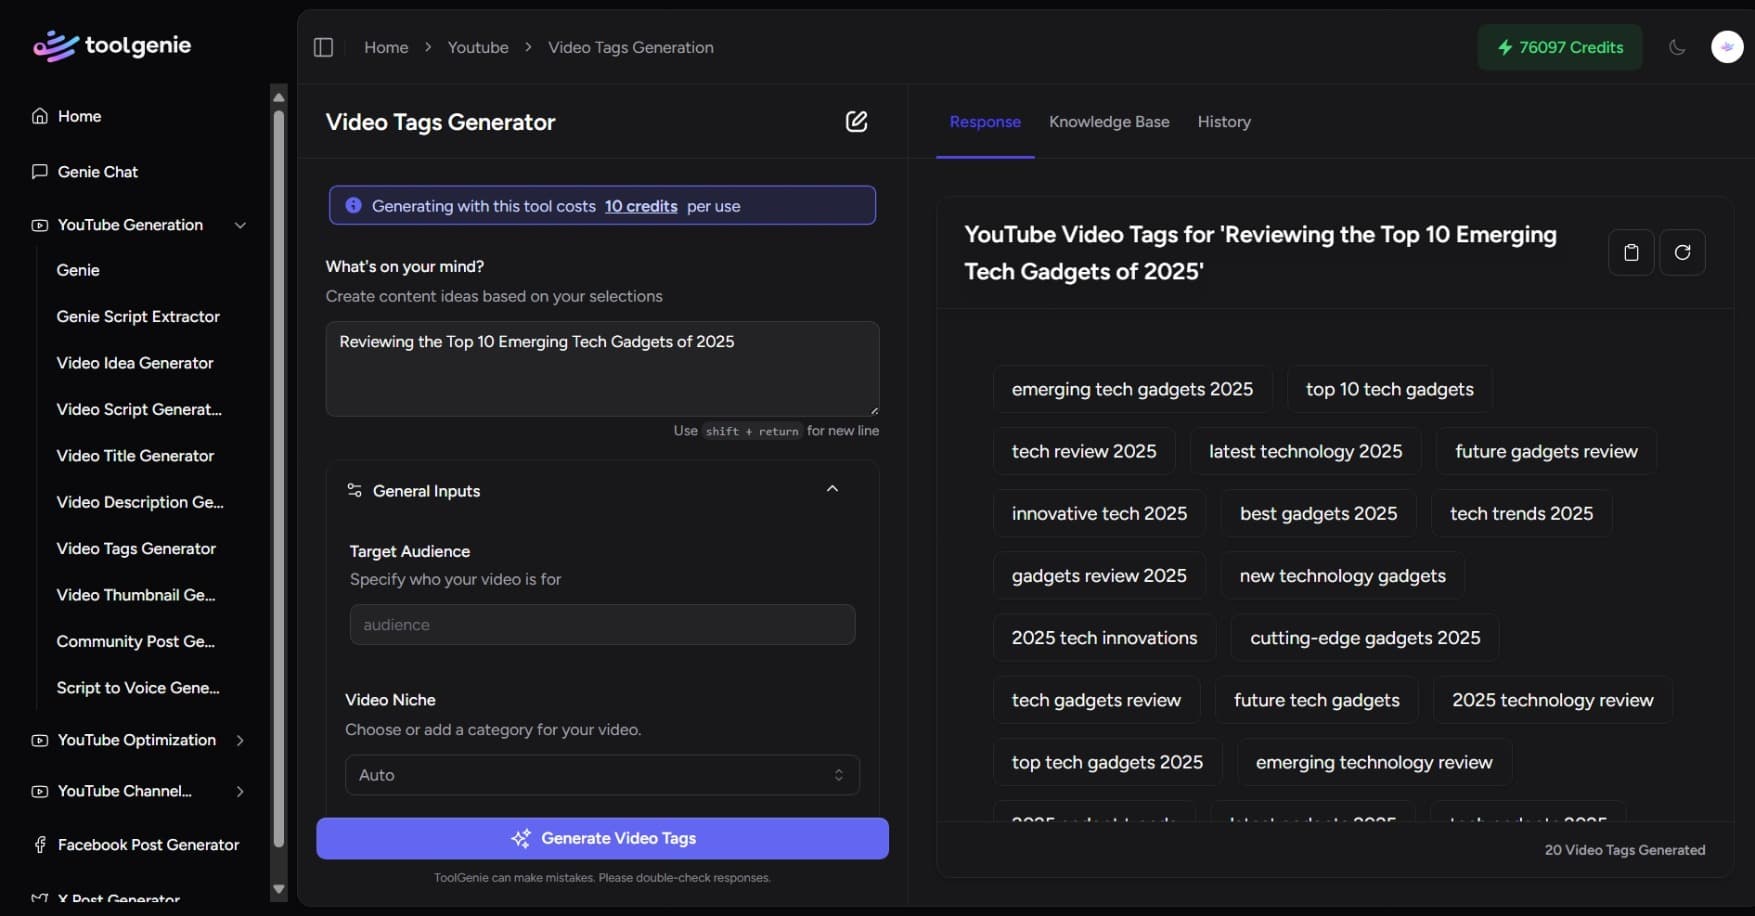Click the 'best gadgets 2025' tag
This screenshot has height=916, width=1755.
(x=1318, y=513)
